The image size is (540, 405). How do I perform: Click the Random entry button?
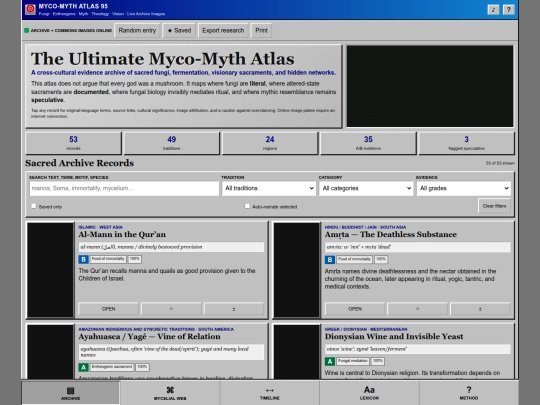point(137,30)
